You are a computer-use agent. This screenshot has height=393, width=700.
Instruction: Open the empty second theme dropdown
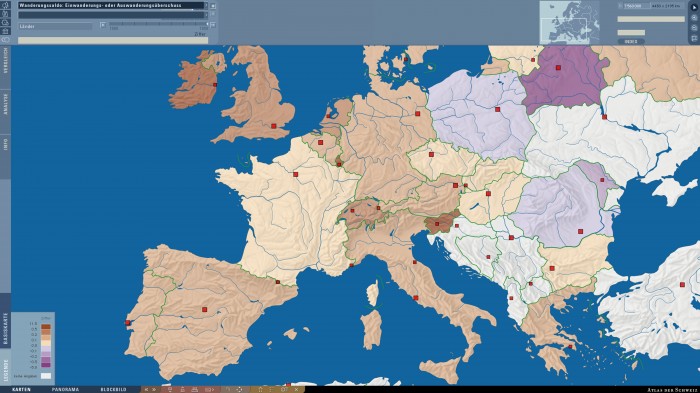[112, 15]
